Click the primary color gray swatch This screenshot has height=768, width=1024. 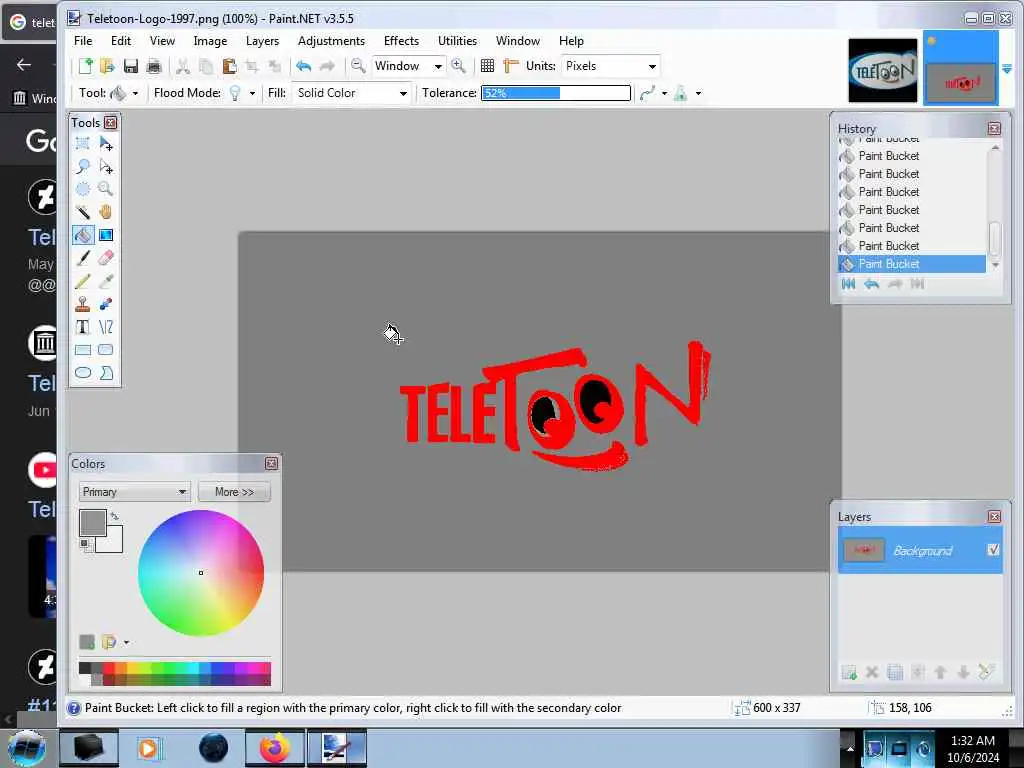click(92, 522)
